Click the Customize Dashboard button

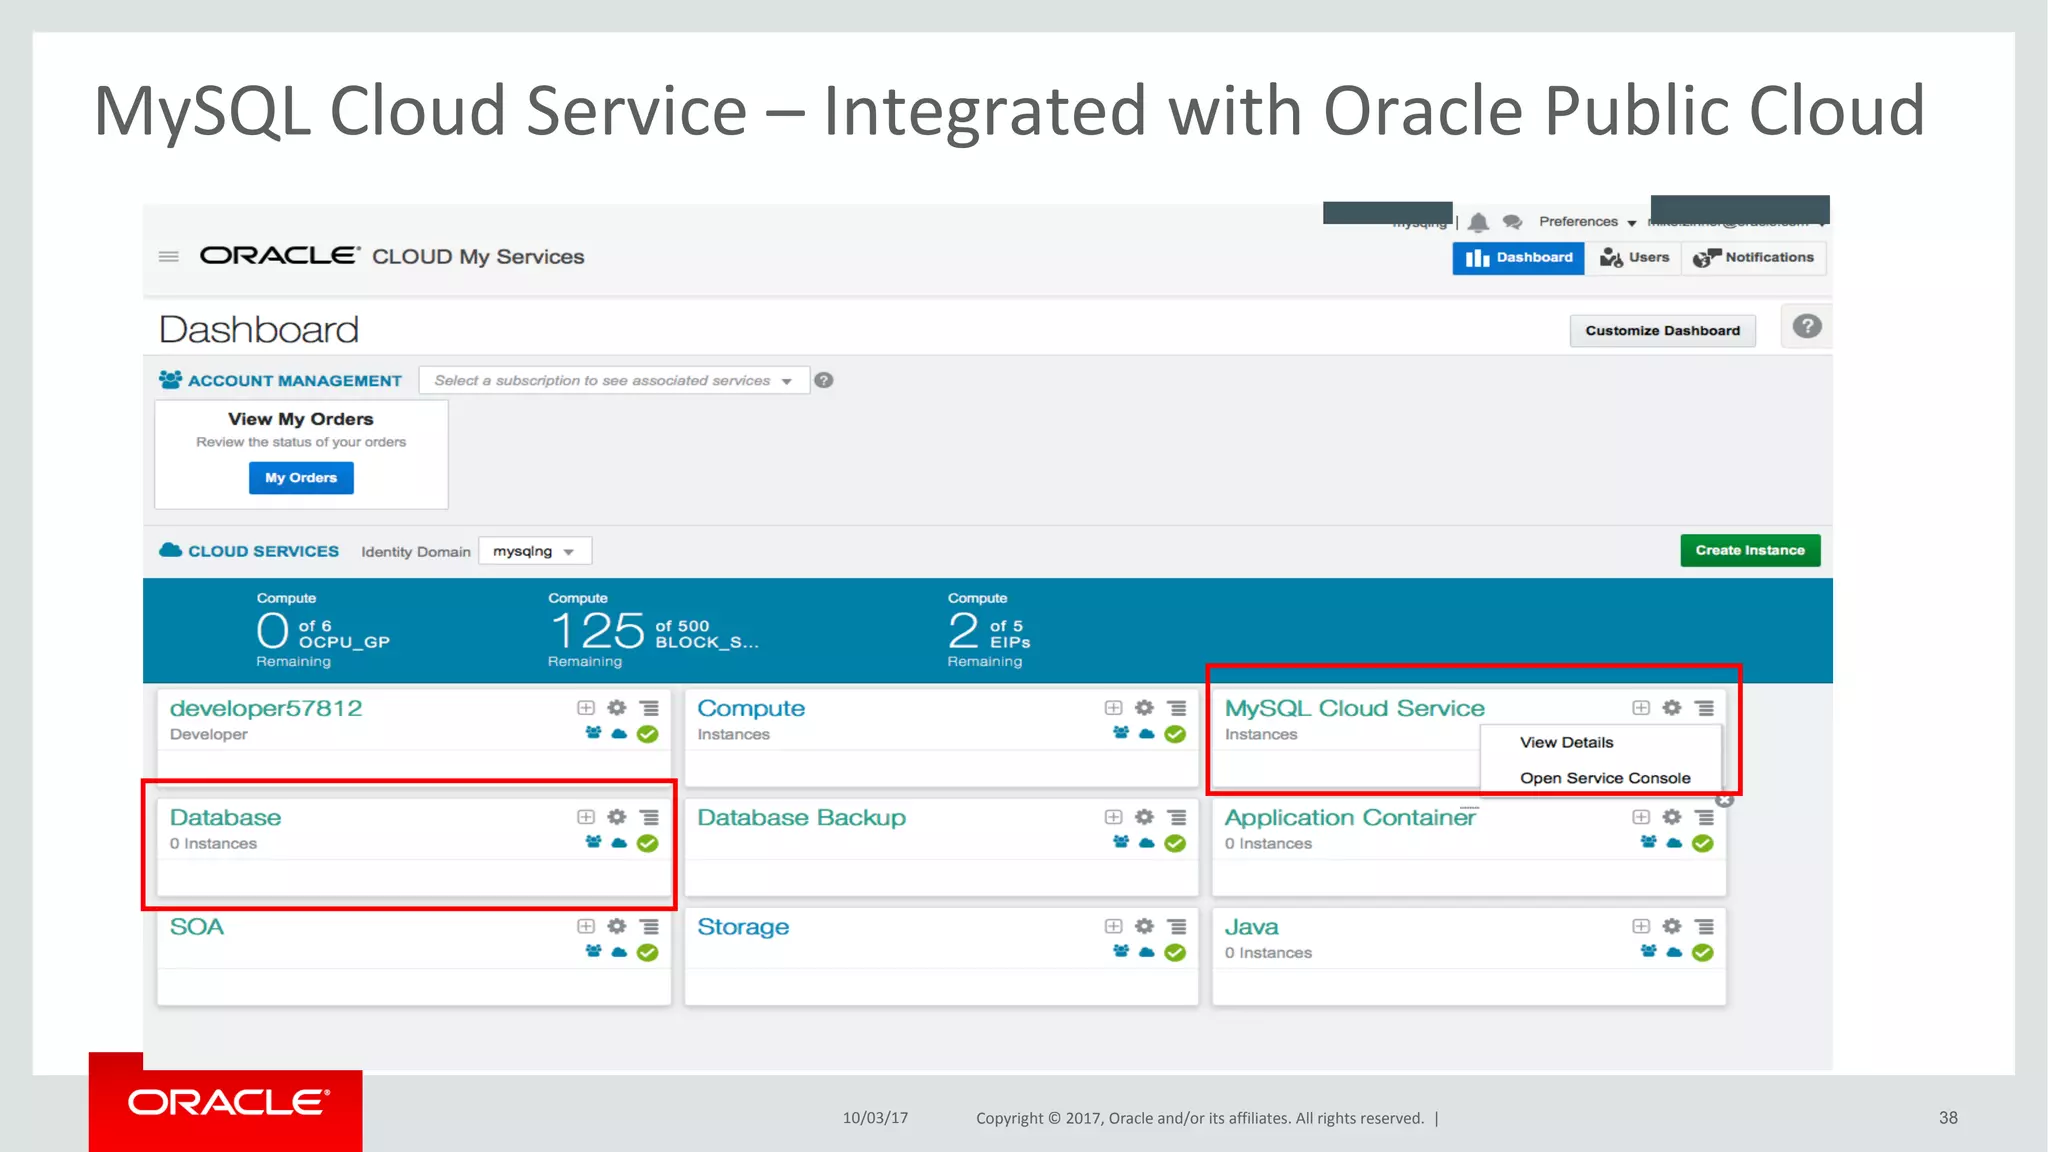pyautogui.click(x=1662, y=331)
